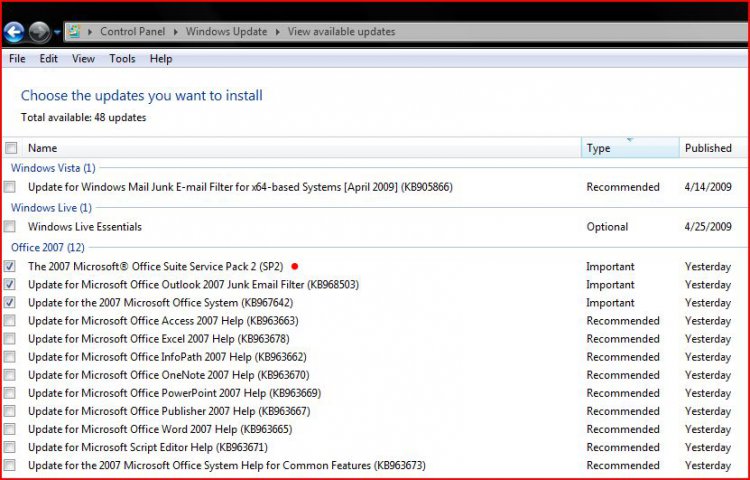The height and width of the screenshot is (480, 750).
Task: Check Office PowerPoint 2007 Help KB963669
Action: click(10, 393)
